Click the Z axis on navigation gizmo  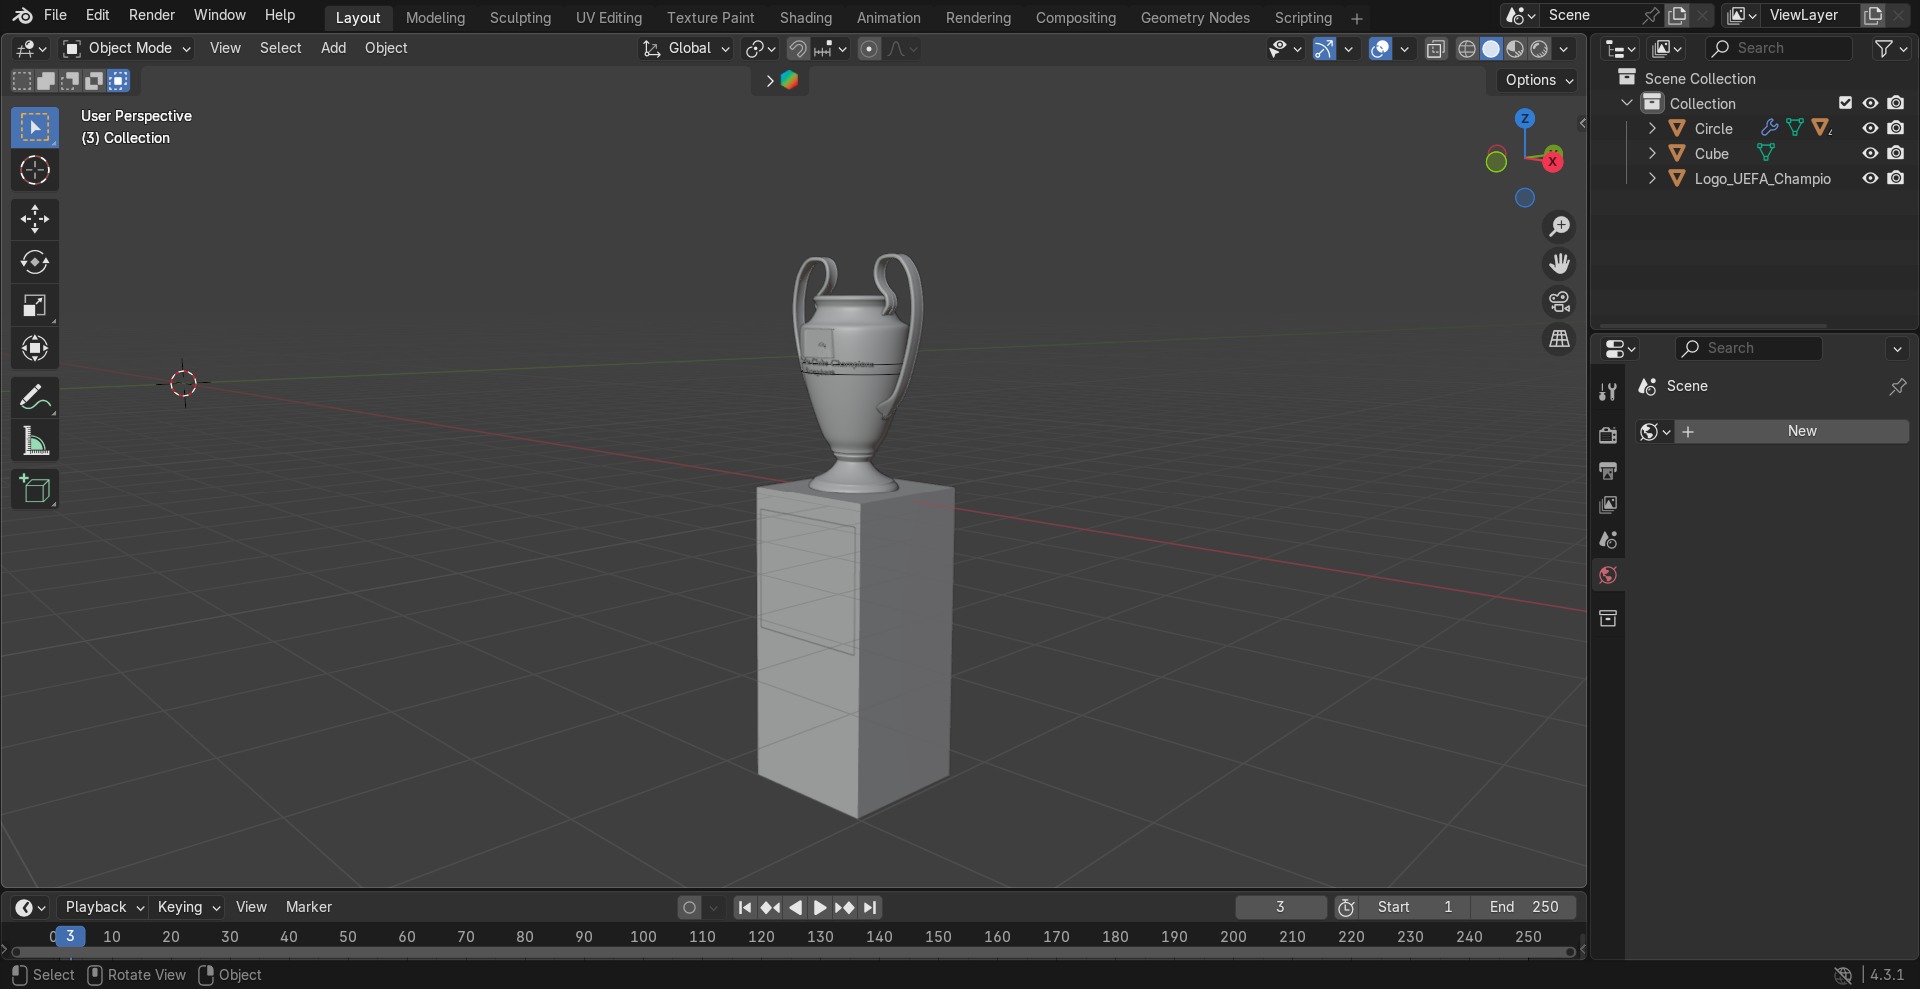1525,118
